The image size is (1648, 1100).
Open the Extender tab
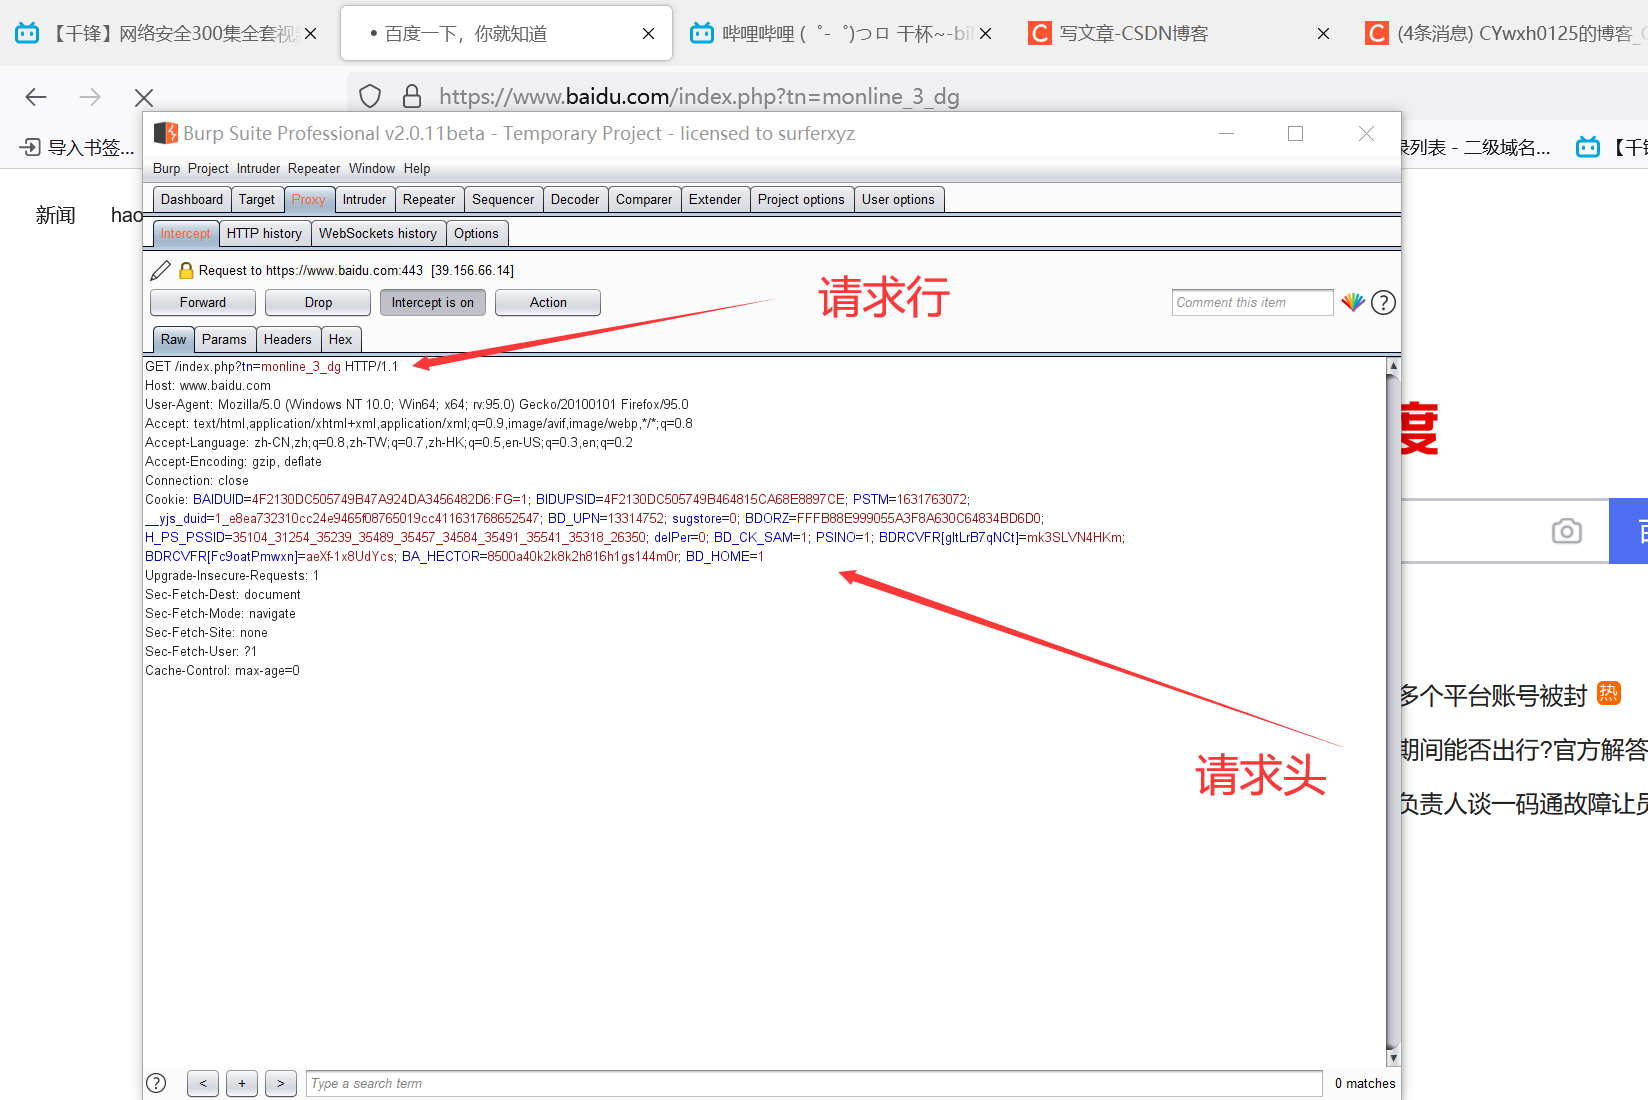pos(715,200)
